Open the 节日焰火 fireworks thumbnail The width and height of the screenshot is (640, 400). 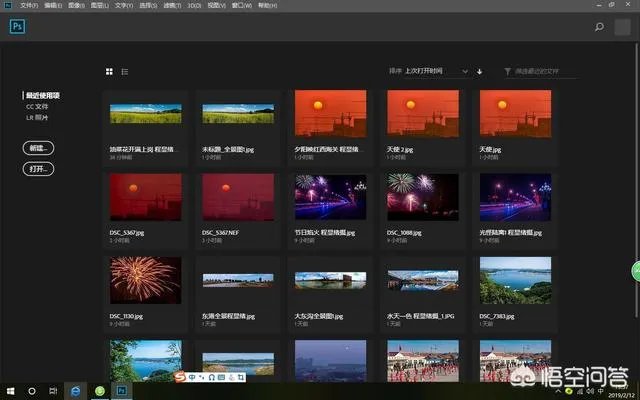[x=331, y=197]
